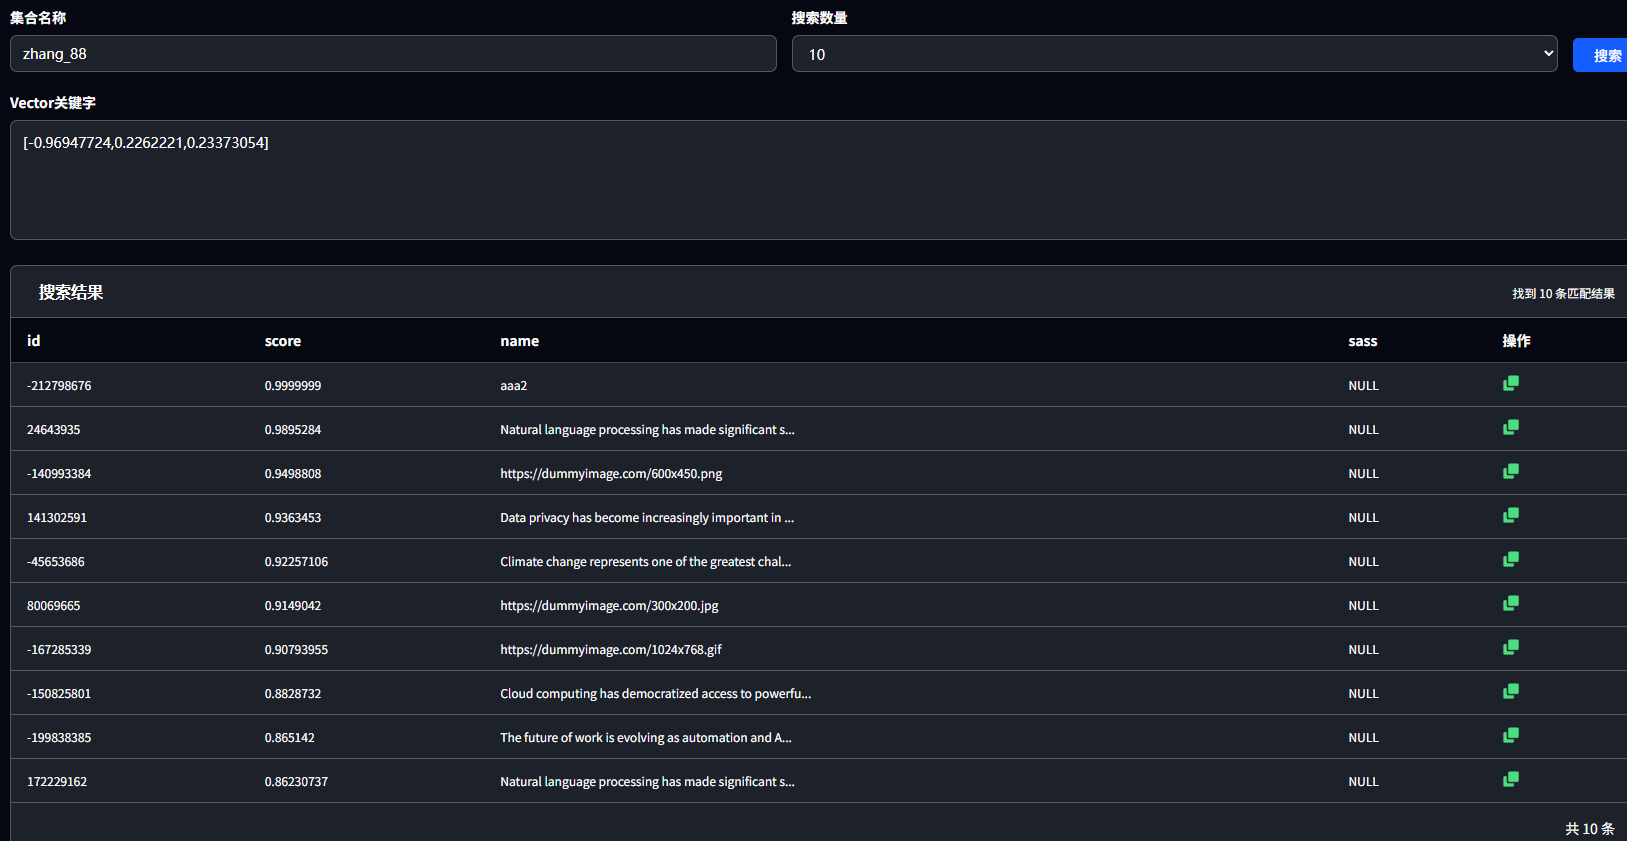Image resolution: width=1627 pixels, height=841 pixels.
Task: Click the dummyimage 1024x768.gif name cell
Action: coord(611,650)
